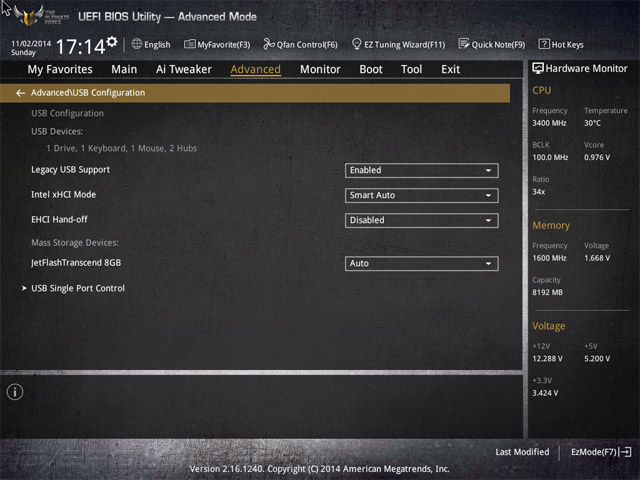Open the EHCI Hand-off dropdown
Viewport: 640px width, 480px height.
(x=421, y=220)
